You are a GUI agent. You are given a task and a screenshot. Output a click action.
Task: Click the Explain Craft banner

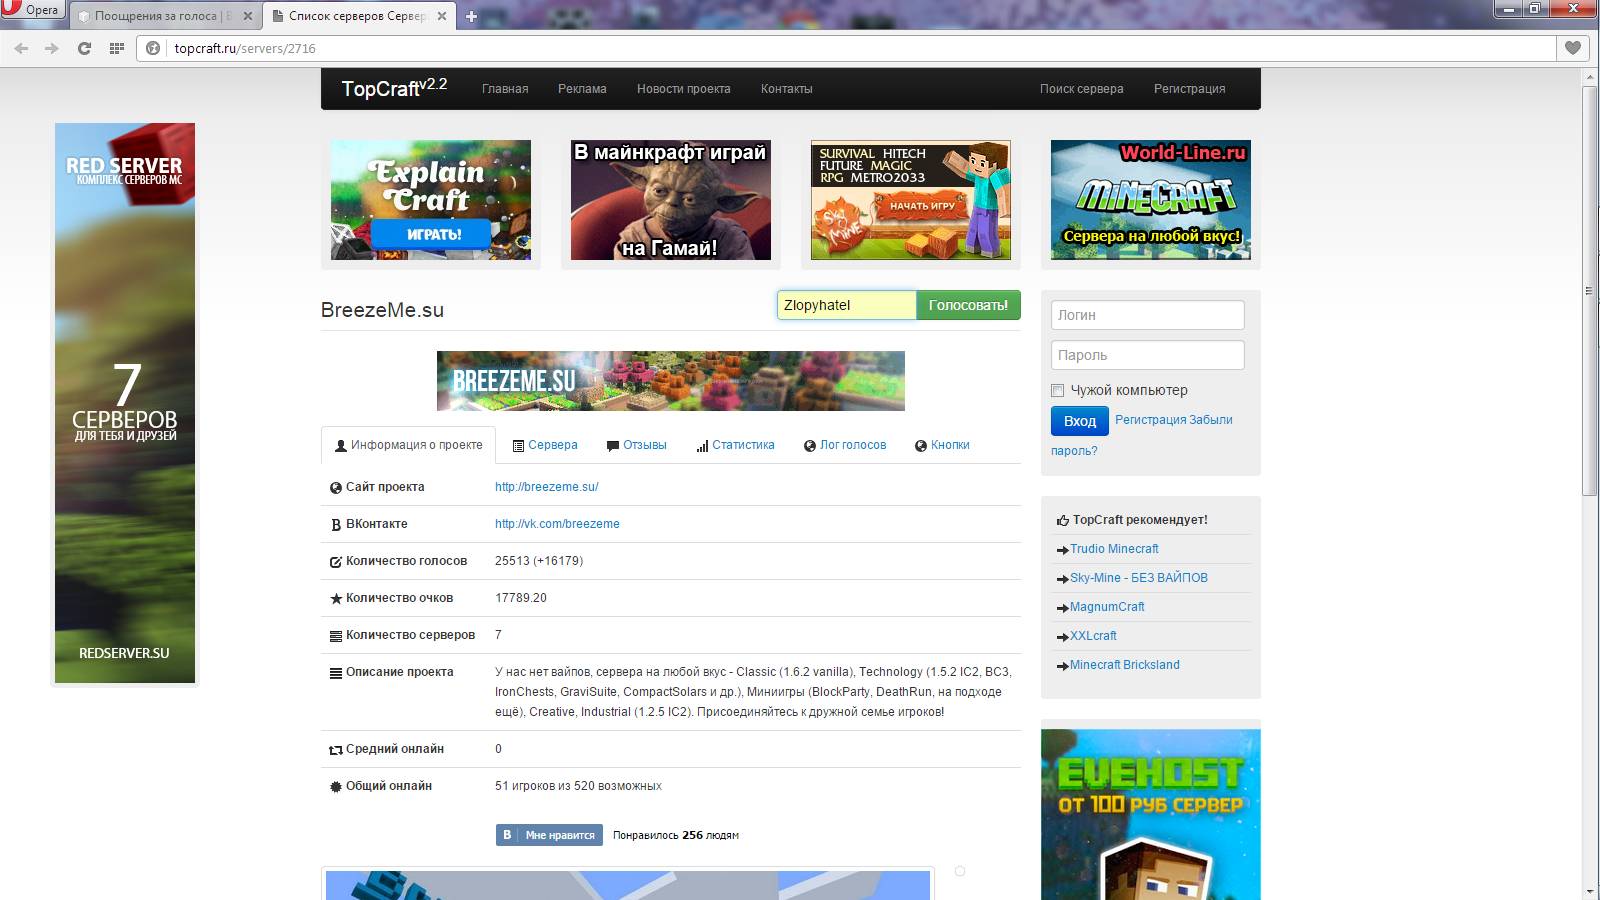point(431,200)
